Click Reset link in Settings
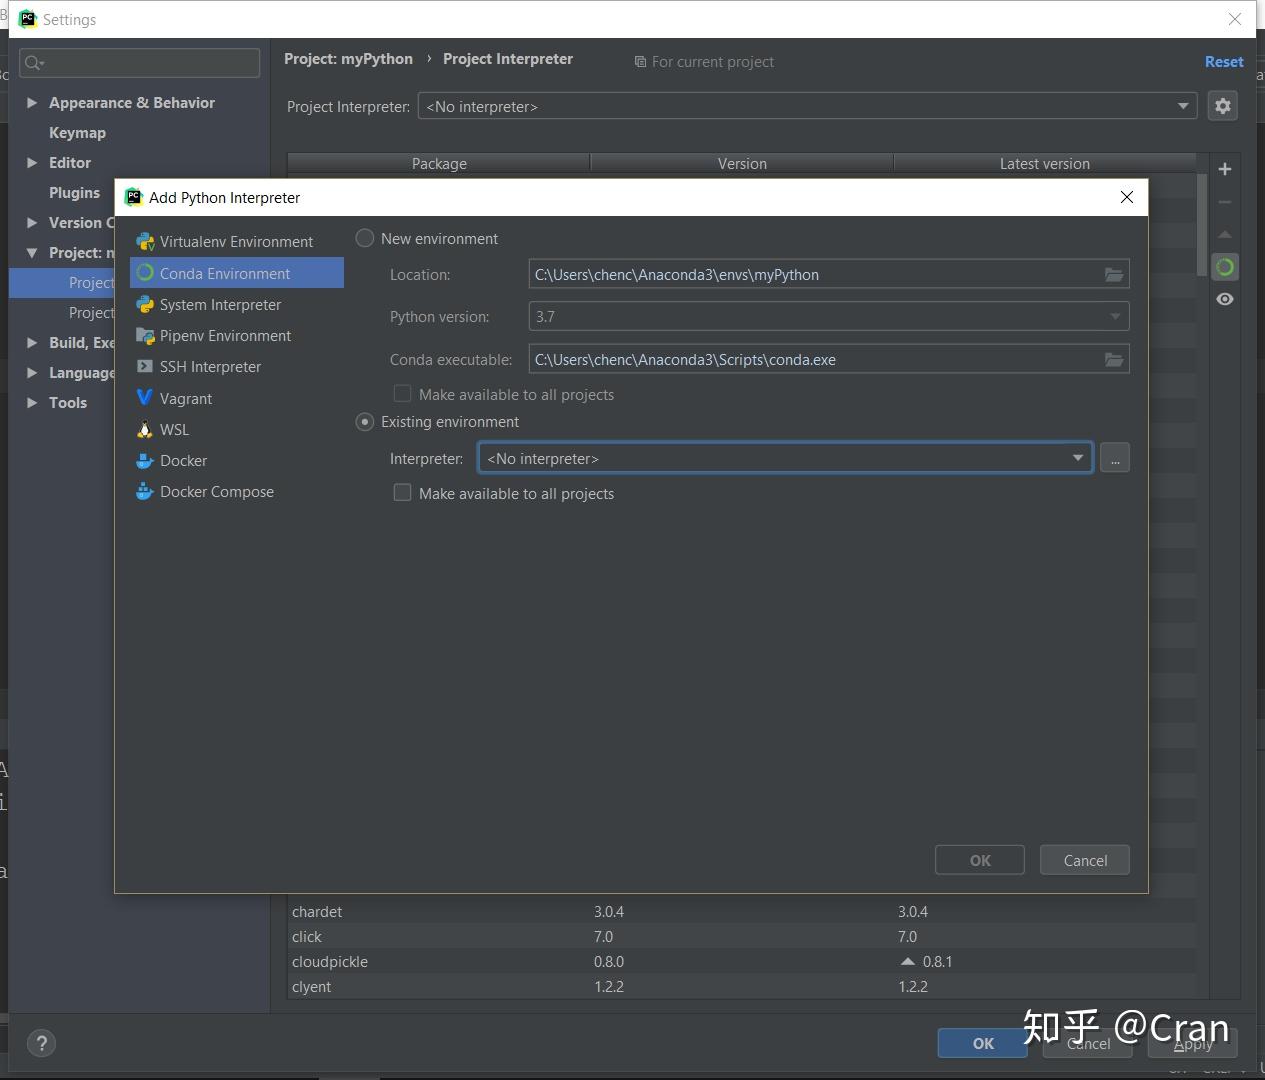Image resolution: width=1265 pixels, height=1080 pixels. (x=1224, y=61)
